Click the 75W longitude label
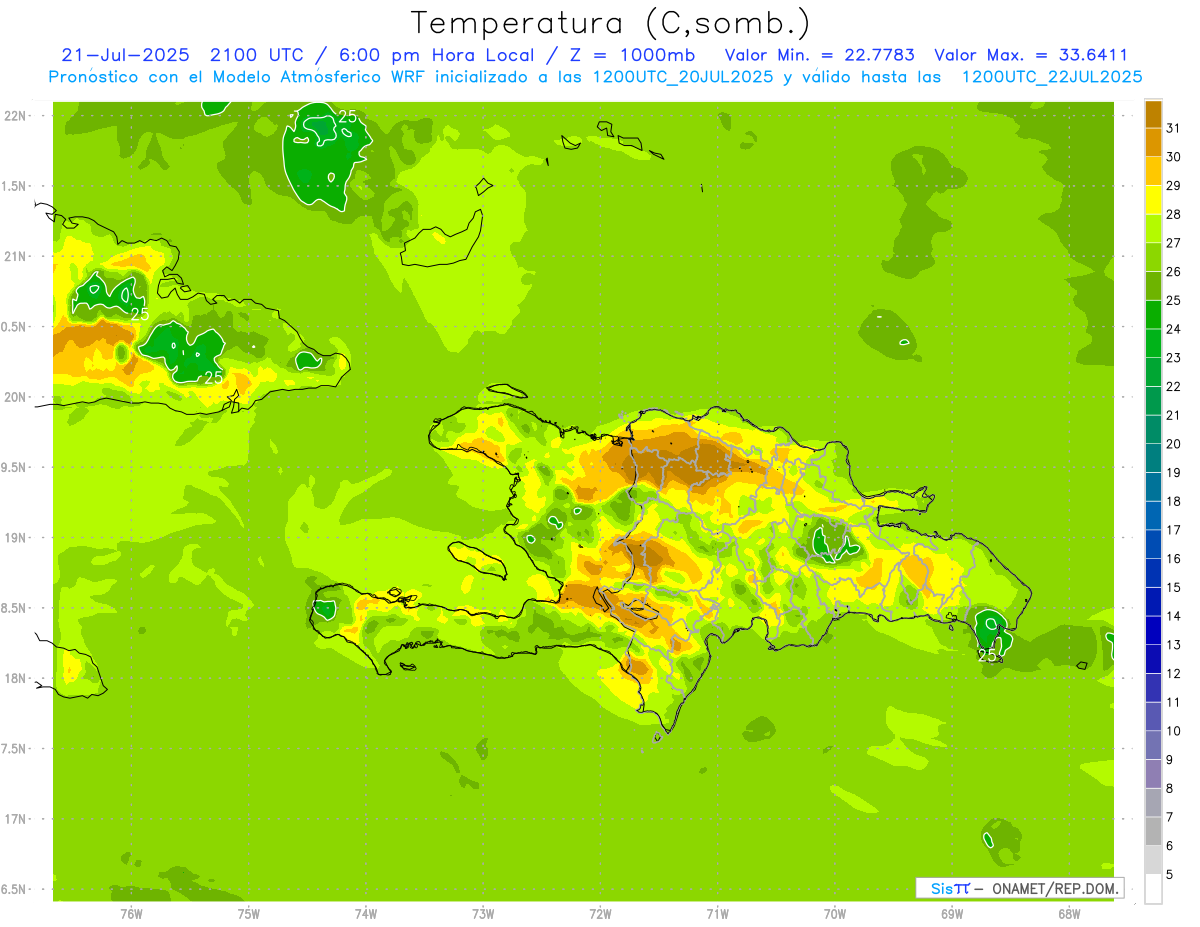 249,914
